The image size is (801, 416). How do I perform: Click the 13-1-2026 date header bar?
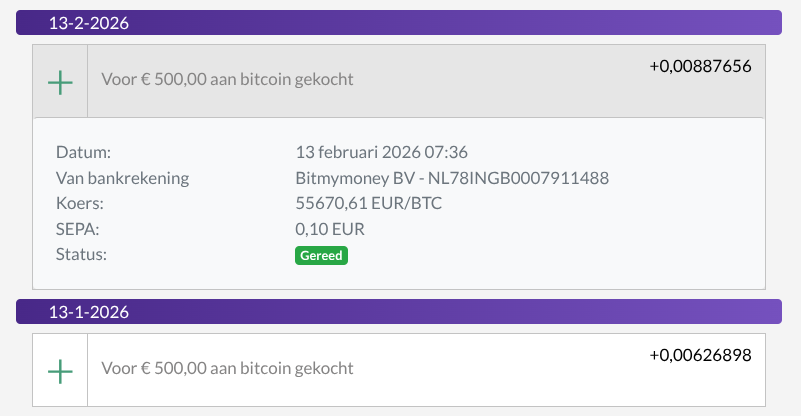pos(398,312)
